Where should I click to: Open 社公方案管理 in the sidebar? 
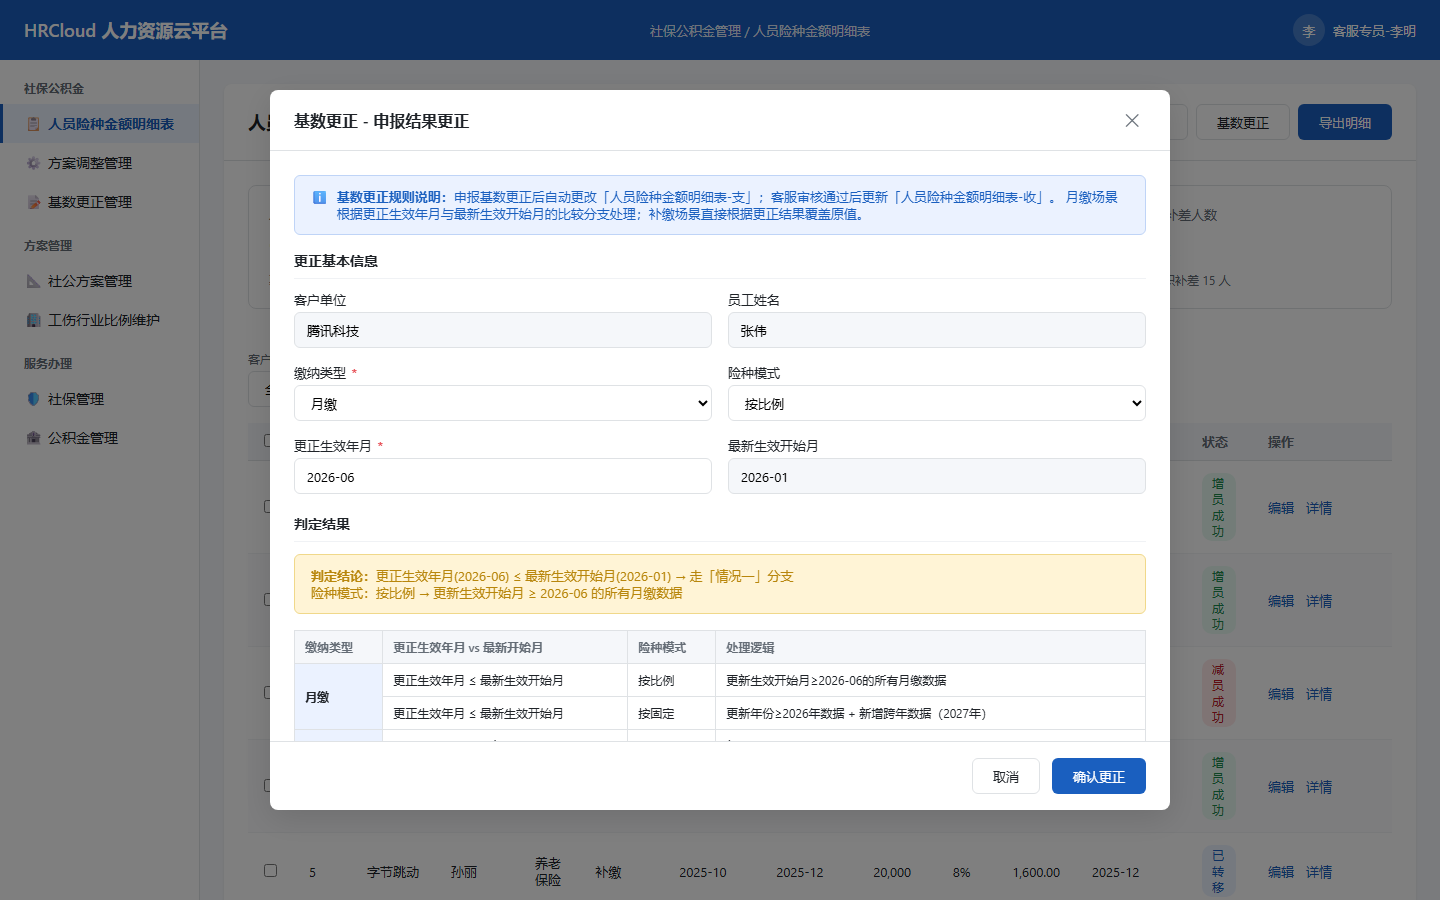pyautogui.click(x=100, y=281)
